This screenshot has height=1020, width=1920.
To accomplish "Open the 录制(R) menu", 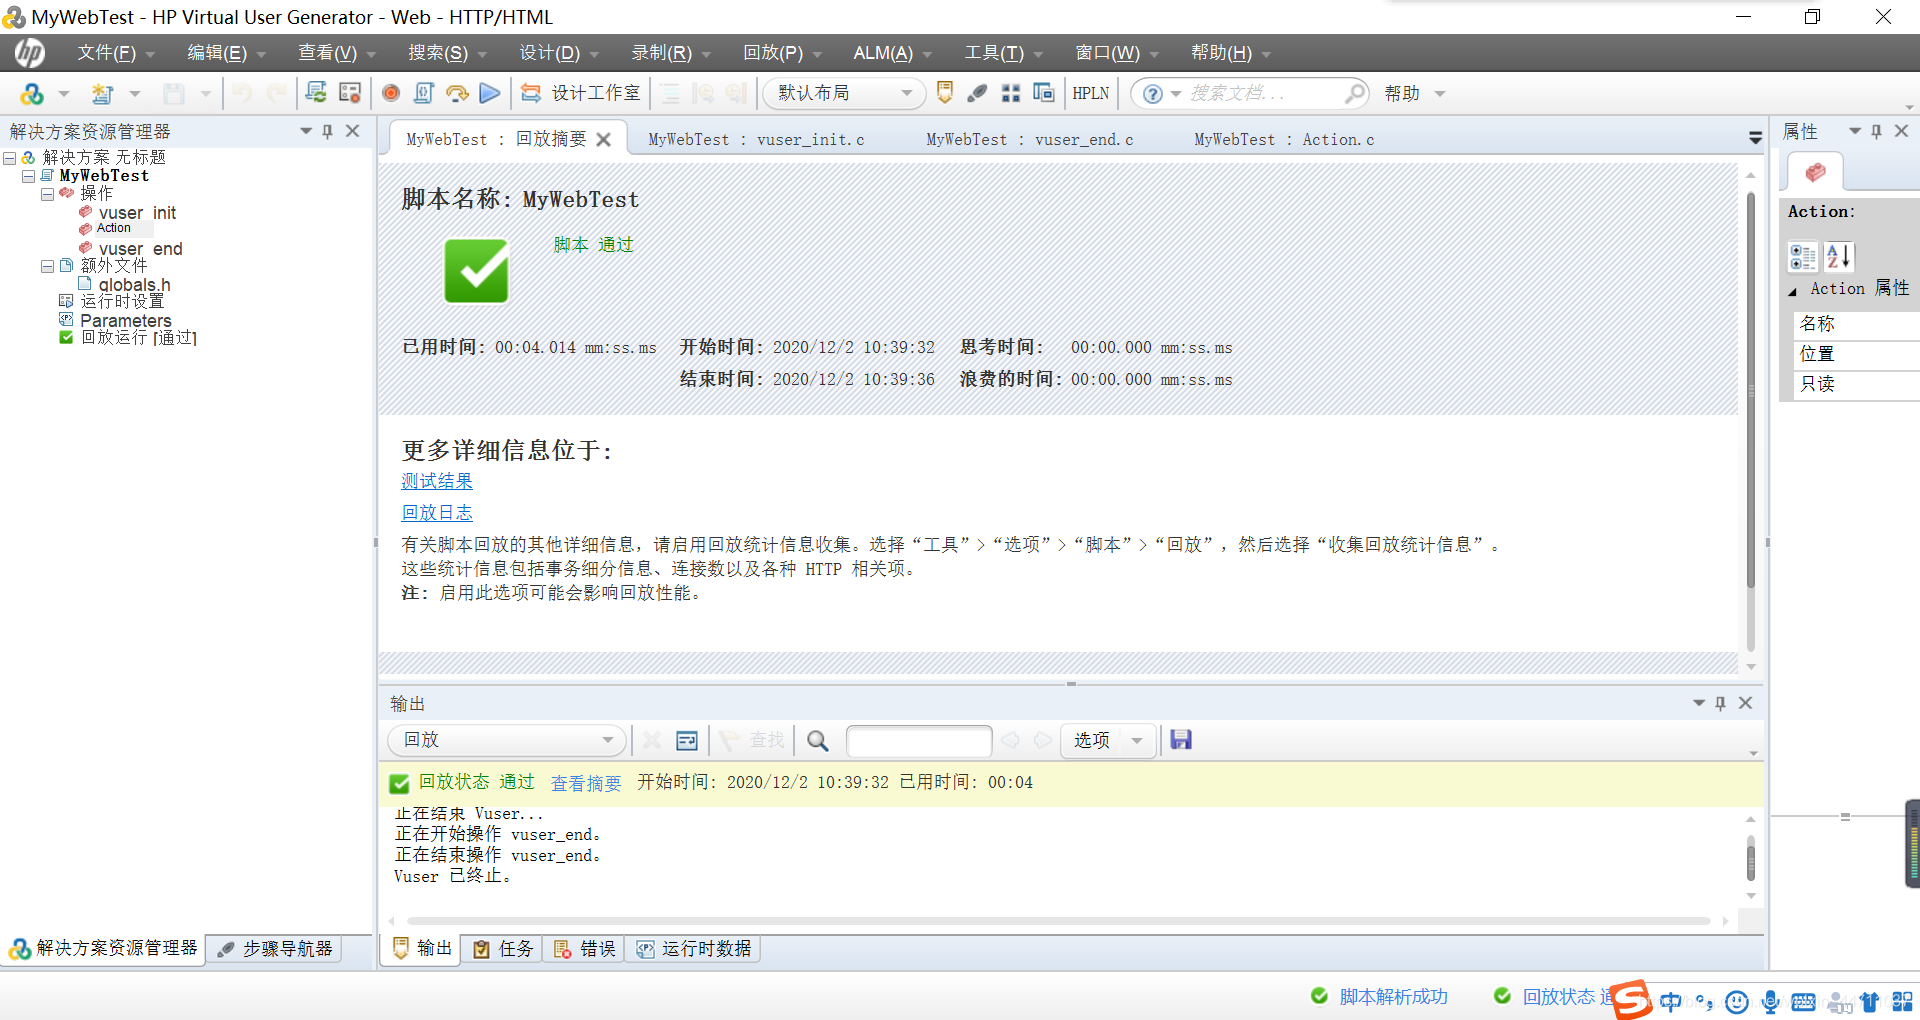I will (670, 53).
